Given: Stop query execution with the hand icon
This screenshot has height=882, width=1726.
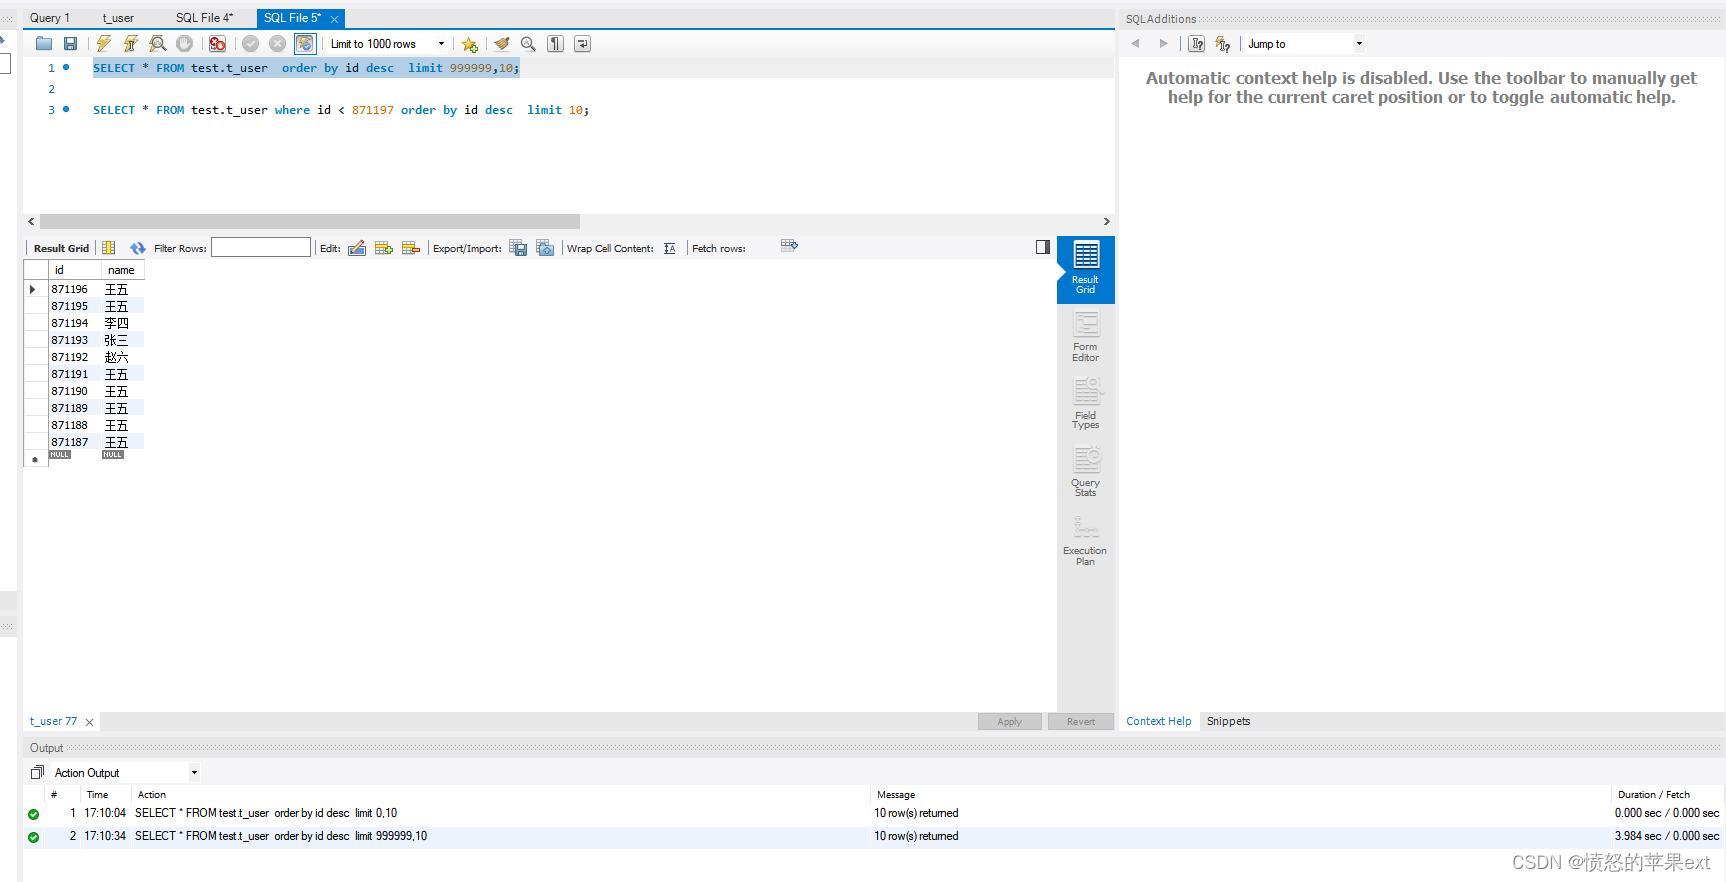Looking at the screenshot, I should tap(184, 44).
